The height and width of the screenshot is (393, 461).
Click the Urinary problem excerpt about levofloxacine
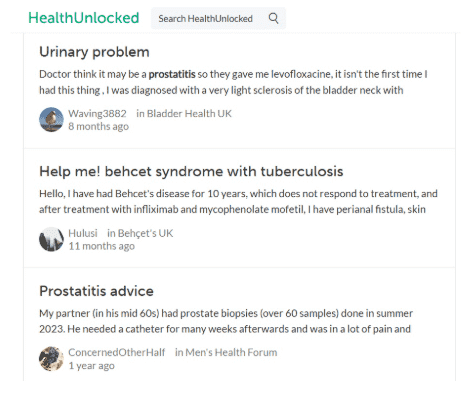pyautogui.click(x=233, y=82)
